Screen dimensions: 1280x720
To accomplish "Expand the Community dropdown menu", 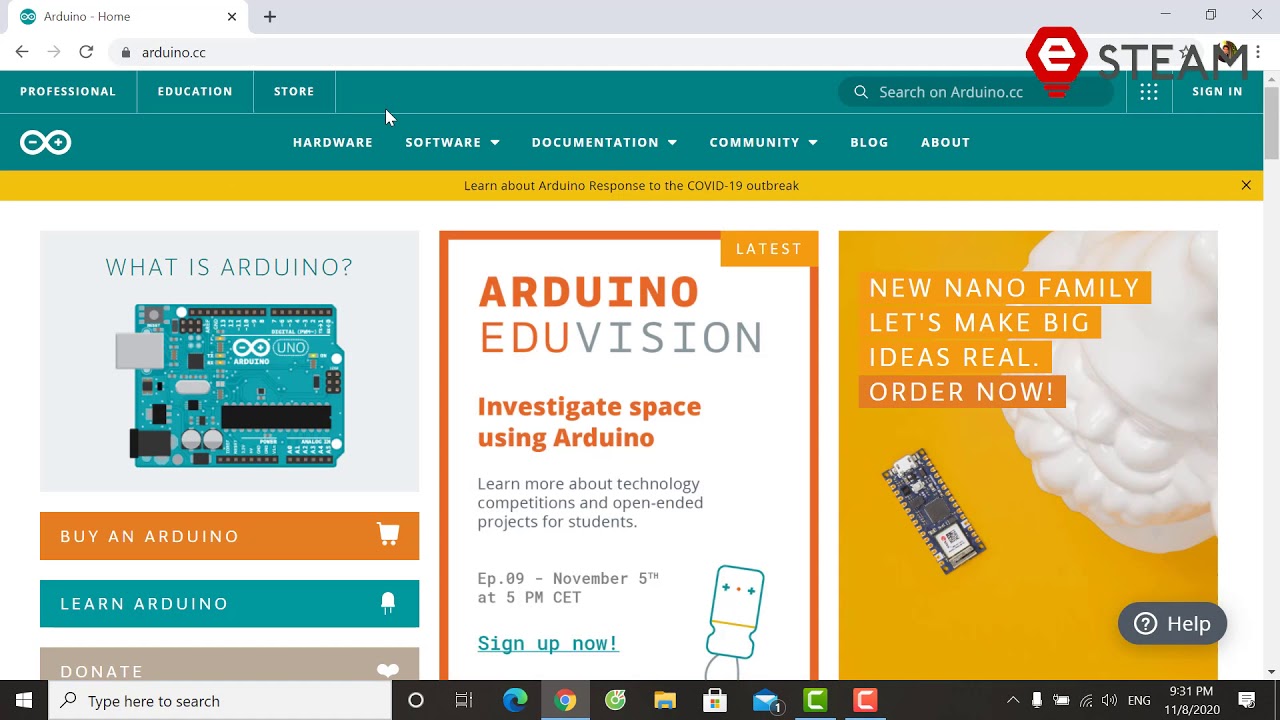I will point(763,143).
